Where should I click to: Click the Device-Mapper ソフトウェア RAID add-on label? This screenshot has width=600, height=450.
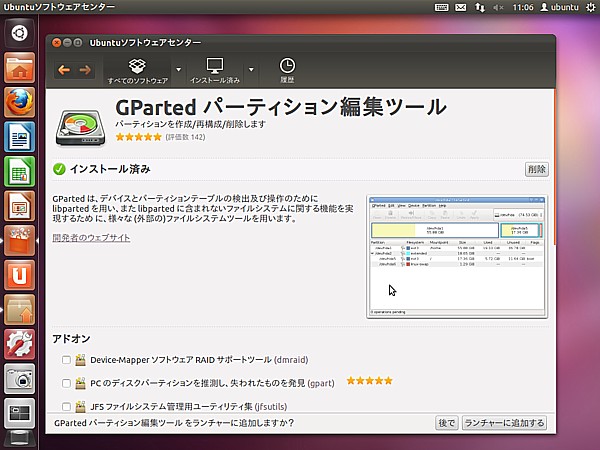[x=199, y=360]
